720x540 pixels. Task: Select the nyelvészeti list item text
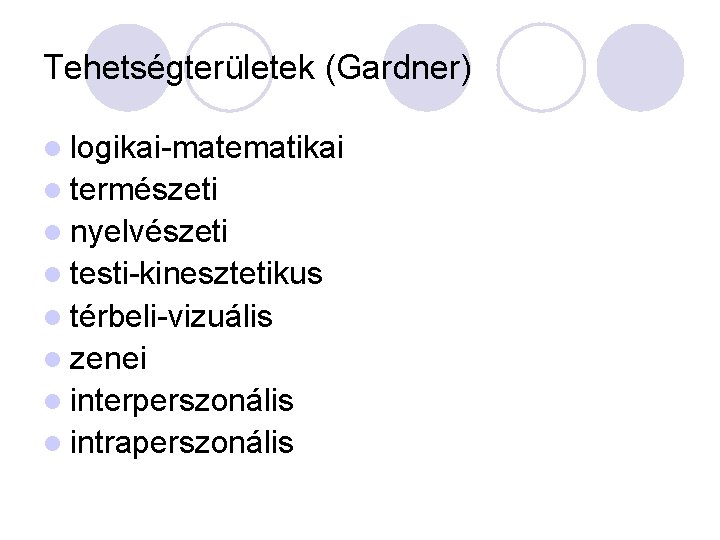click(149, 233)
